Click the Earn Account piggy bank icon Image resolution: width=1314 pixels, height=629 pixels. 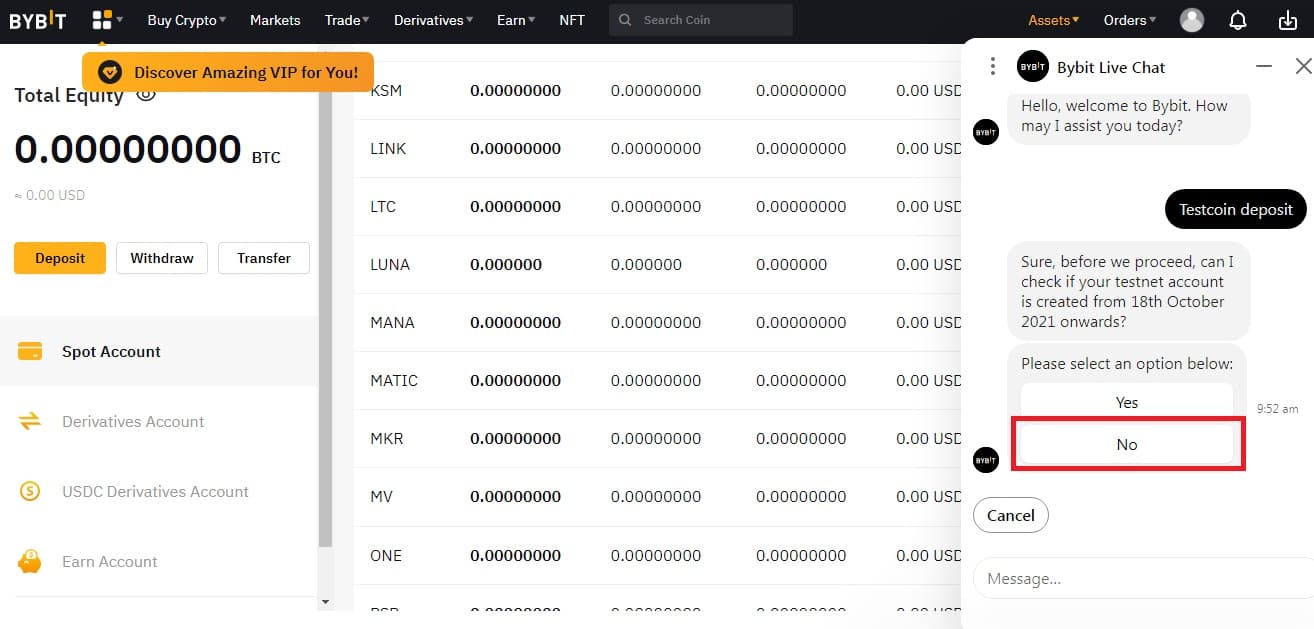pyautogui.click(x=30, y=561)
